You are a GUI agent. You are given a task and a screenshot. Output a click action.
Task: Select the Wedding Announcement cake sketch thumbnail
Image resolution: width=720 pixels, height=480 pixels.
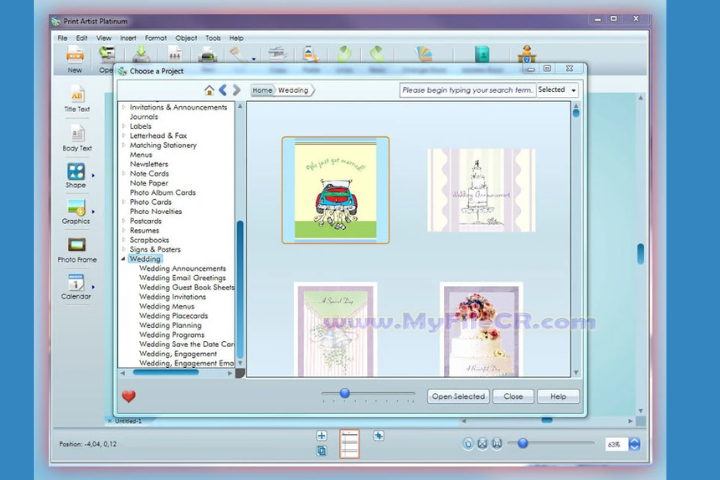481,190
